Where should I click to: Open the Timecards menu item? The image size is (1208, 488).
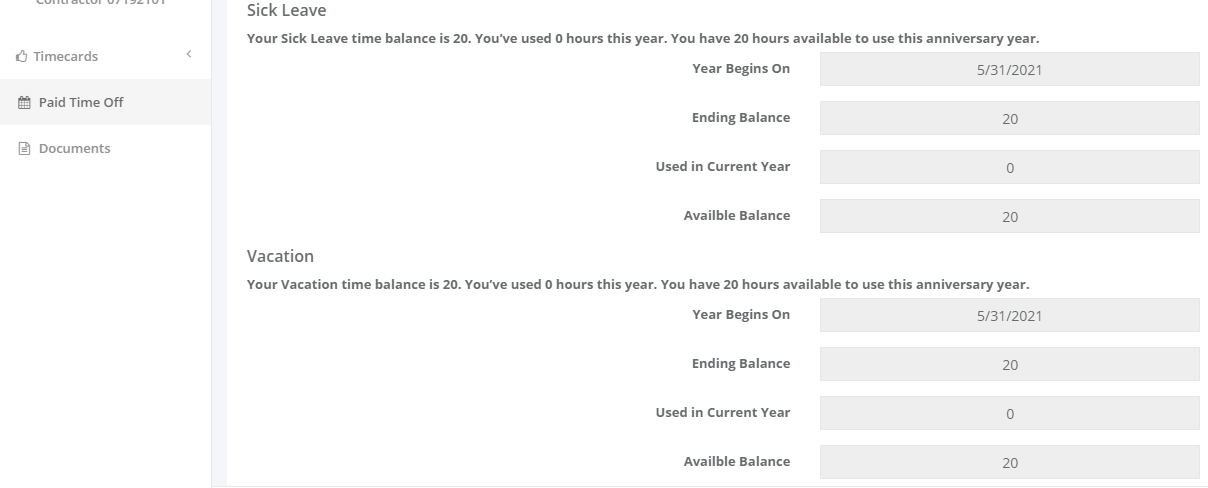[x=105, y=56]
